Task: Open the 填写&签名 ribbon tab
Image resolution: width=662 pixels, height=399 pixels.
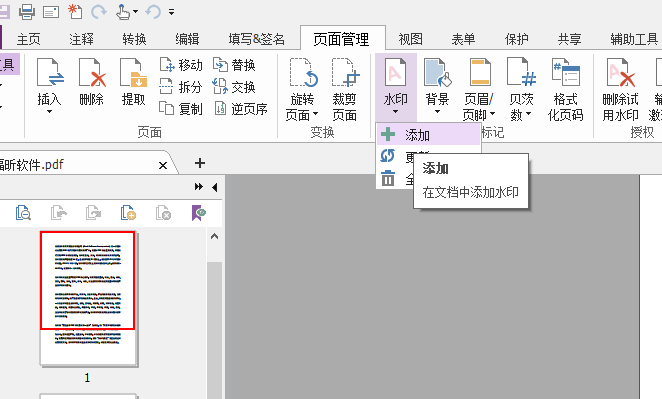Action: [x=257, y=39]
